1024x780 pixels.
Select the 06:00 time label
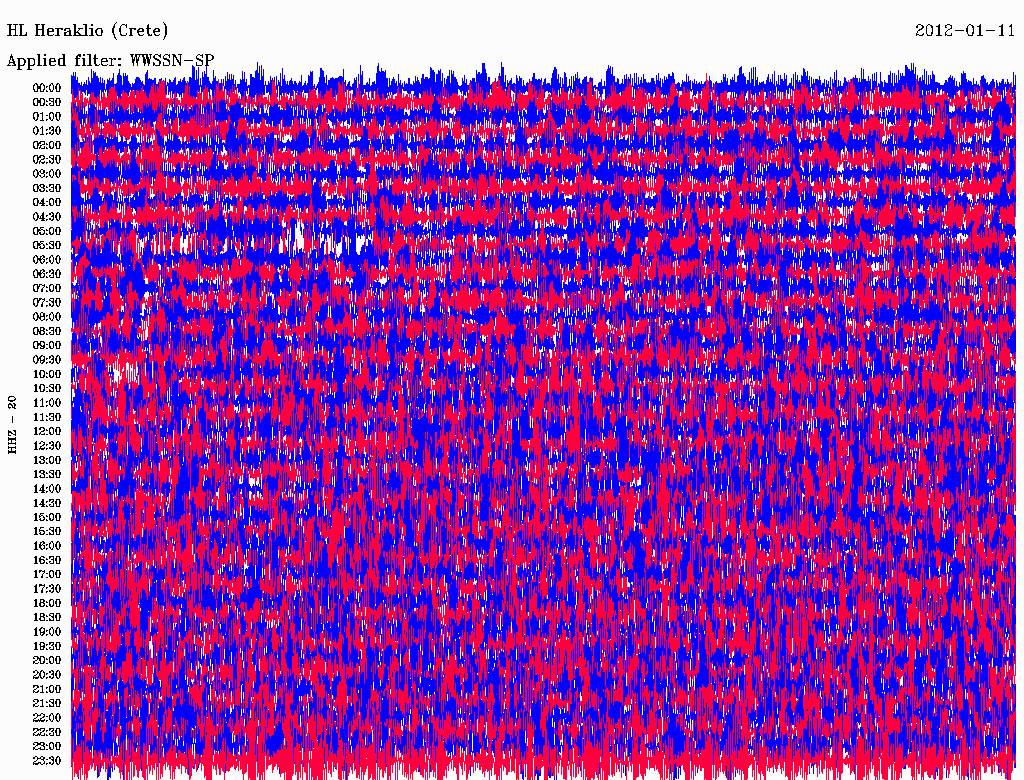47,260
